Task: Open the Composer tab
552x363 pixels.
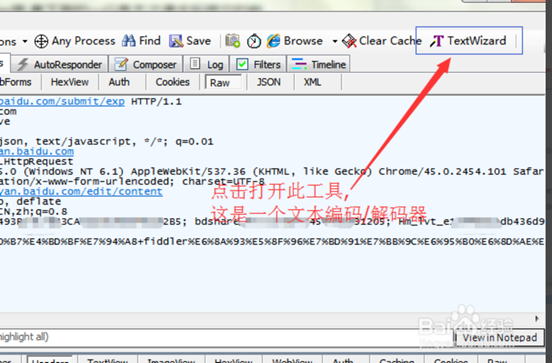Action: 146,64
